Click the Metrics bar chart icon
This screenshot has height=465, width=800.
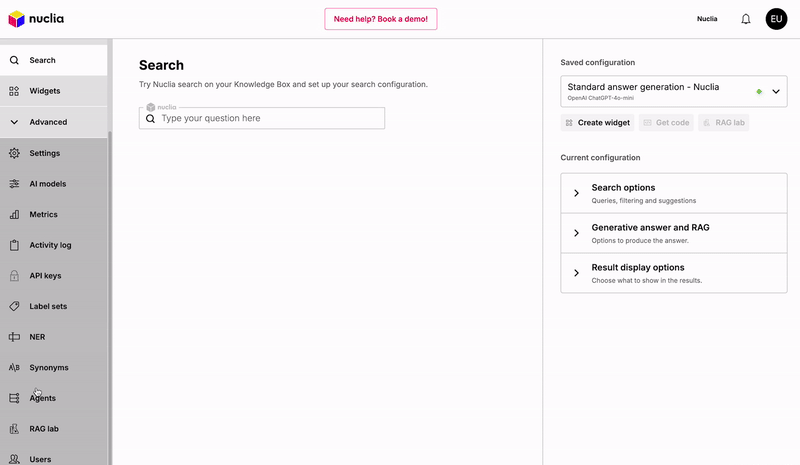coord(14,214)
